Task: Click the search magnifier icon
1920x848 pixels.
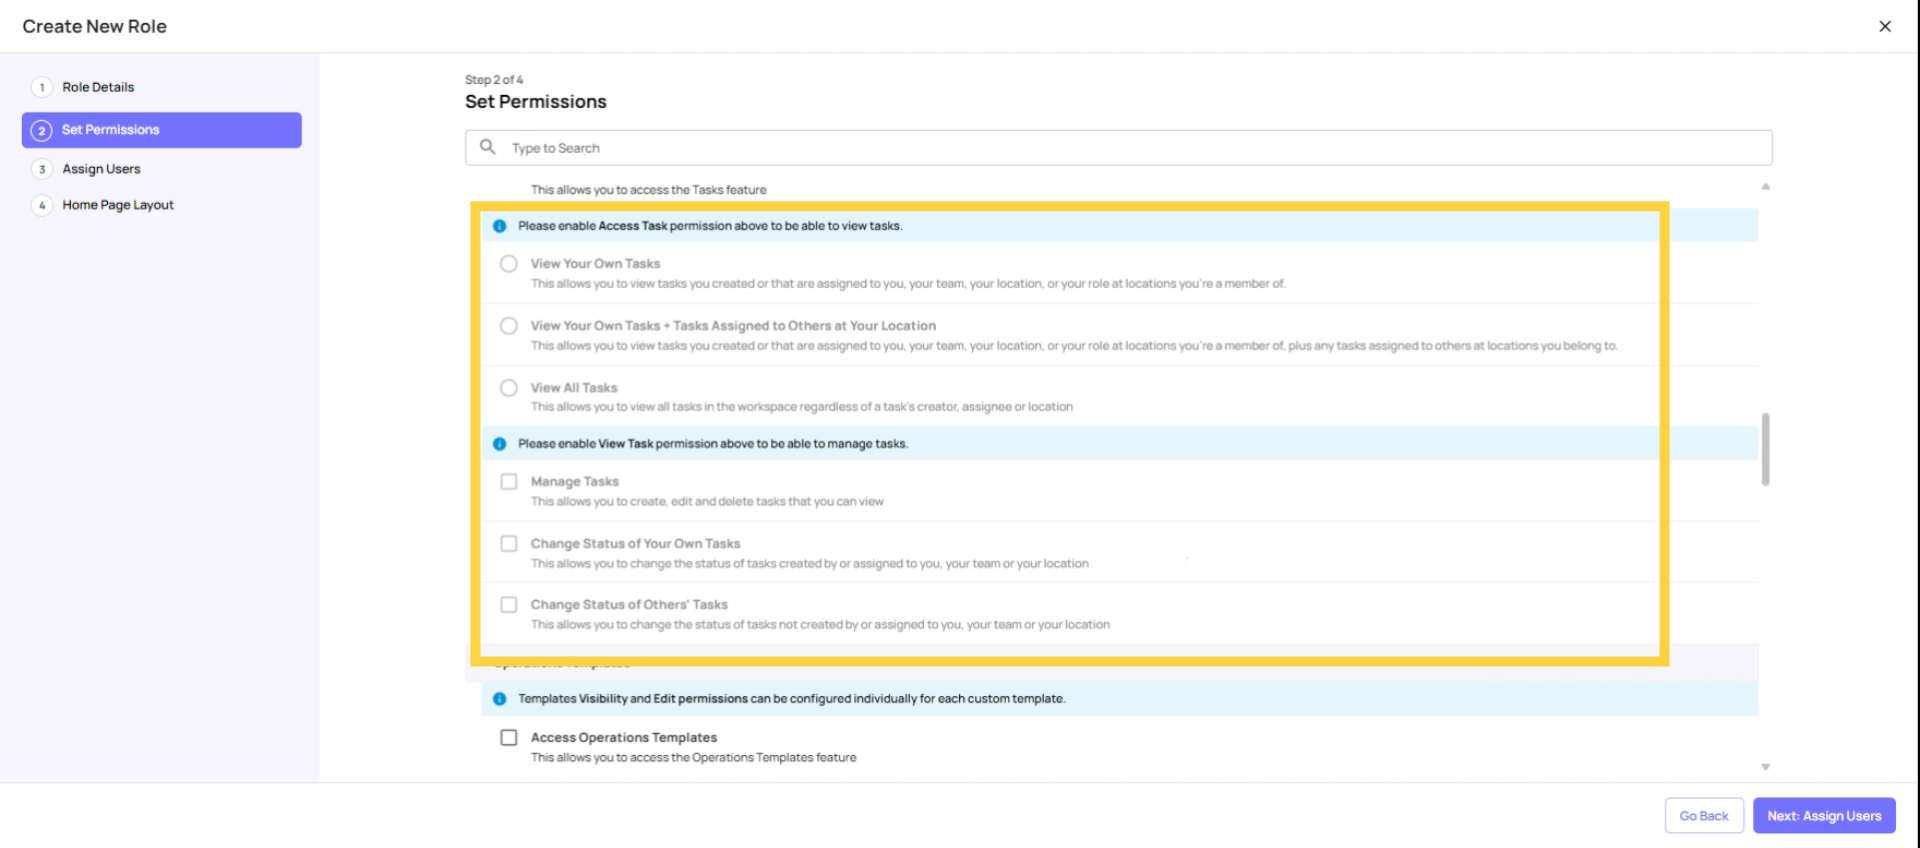Action: [488, 147]
